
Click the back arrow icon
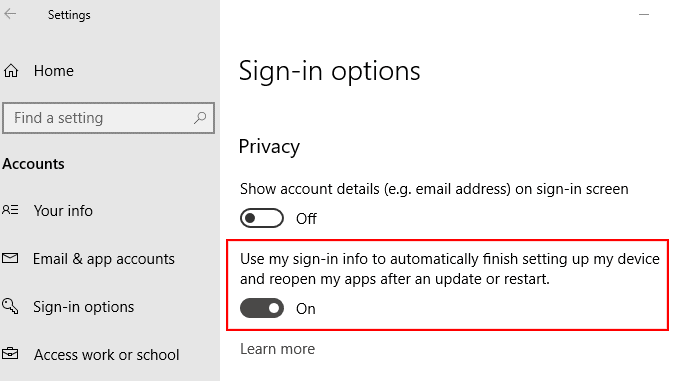[10, 14]
